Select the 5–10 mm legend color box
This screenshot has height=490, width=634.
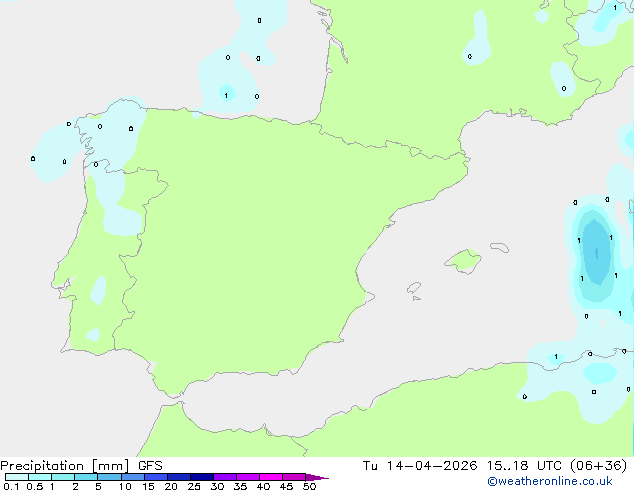pyautogui.click(x=109, y=477)
